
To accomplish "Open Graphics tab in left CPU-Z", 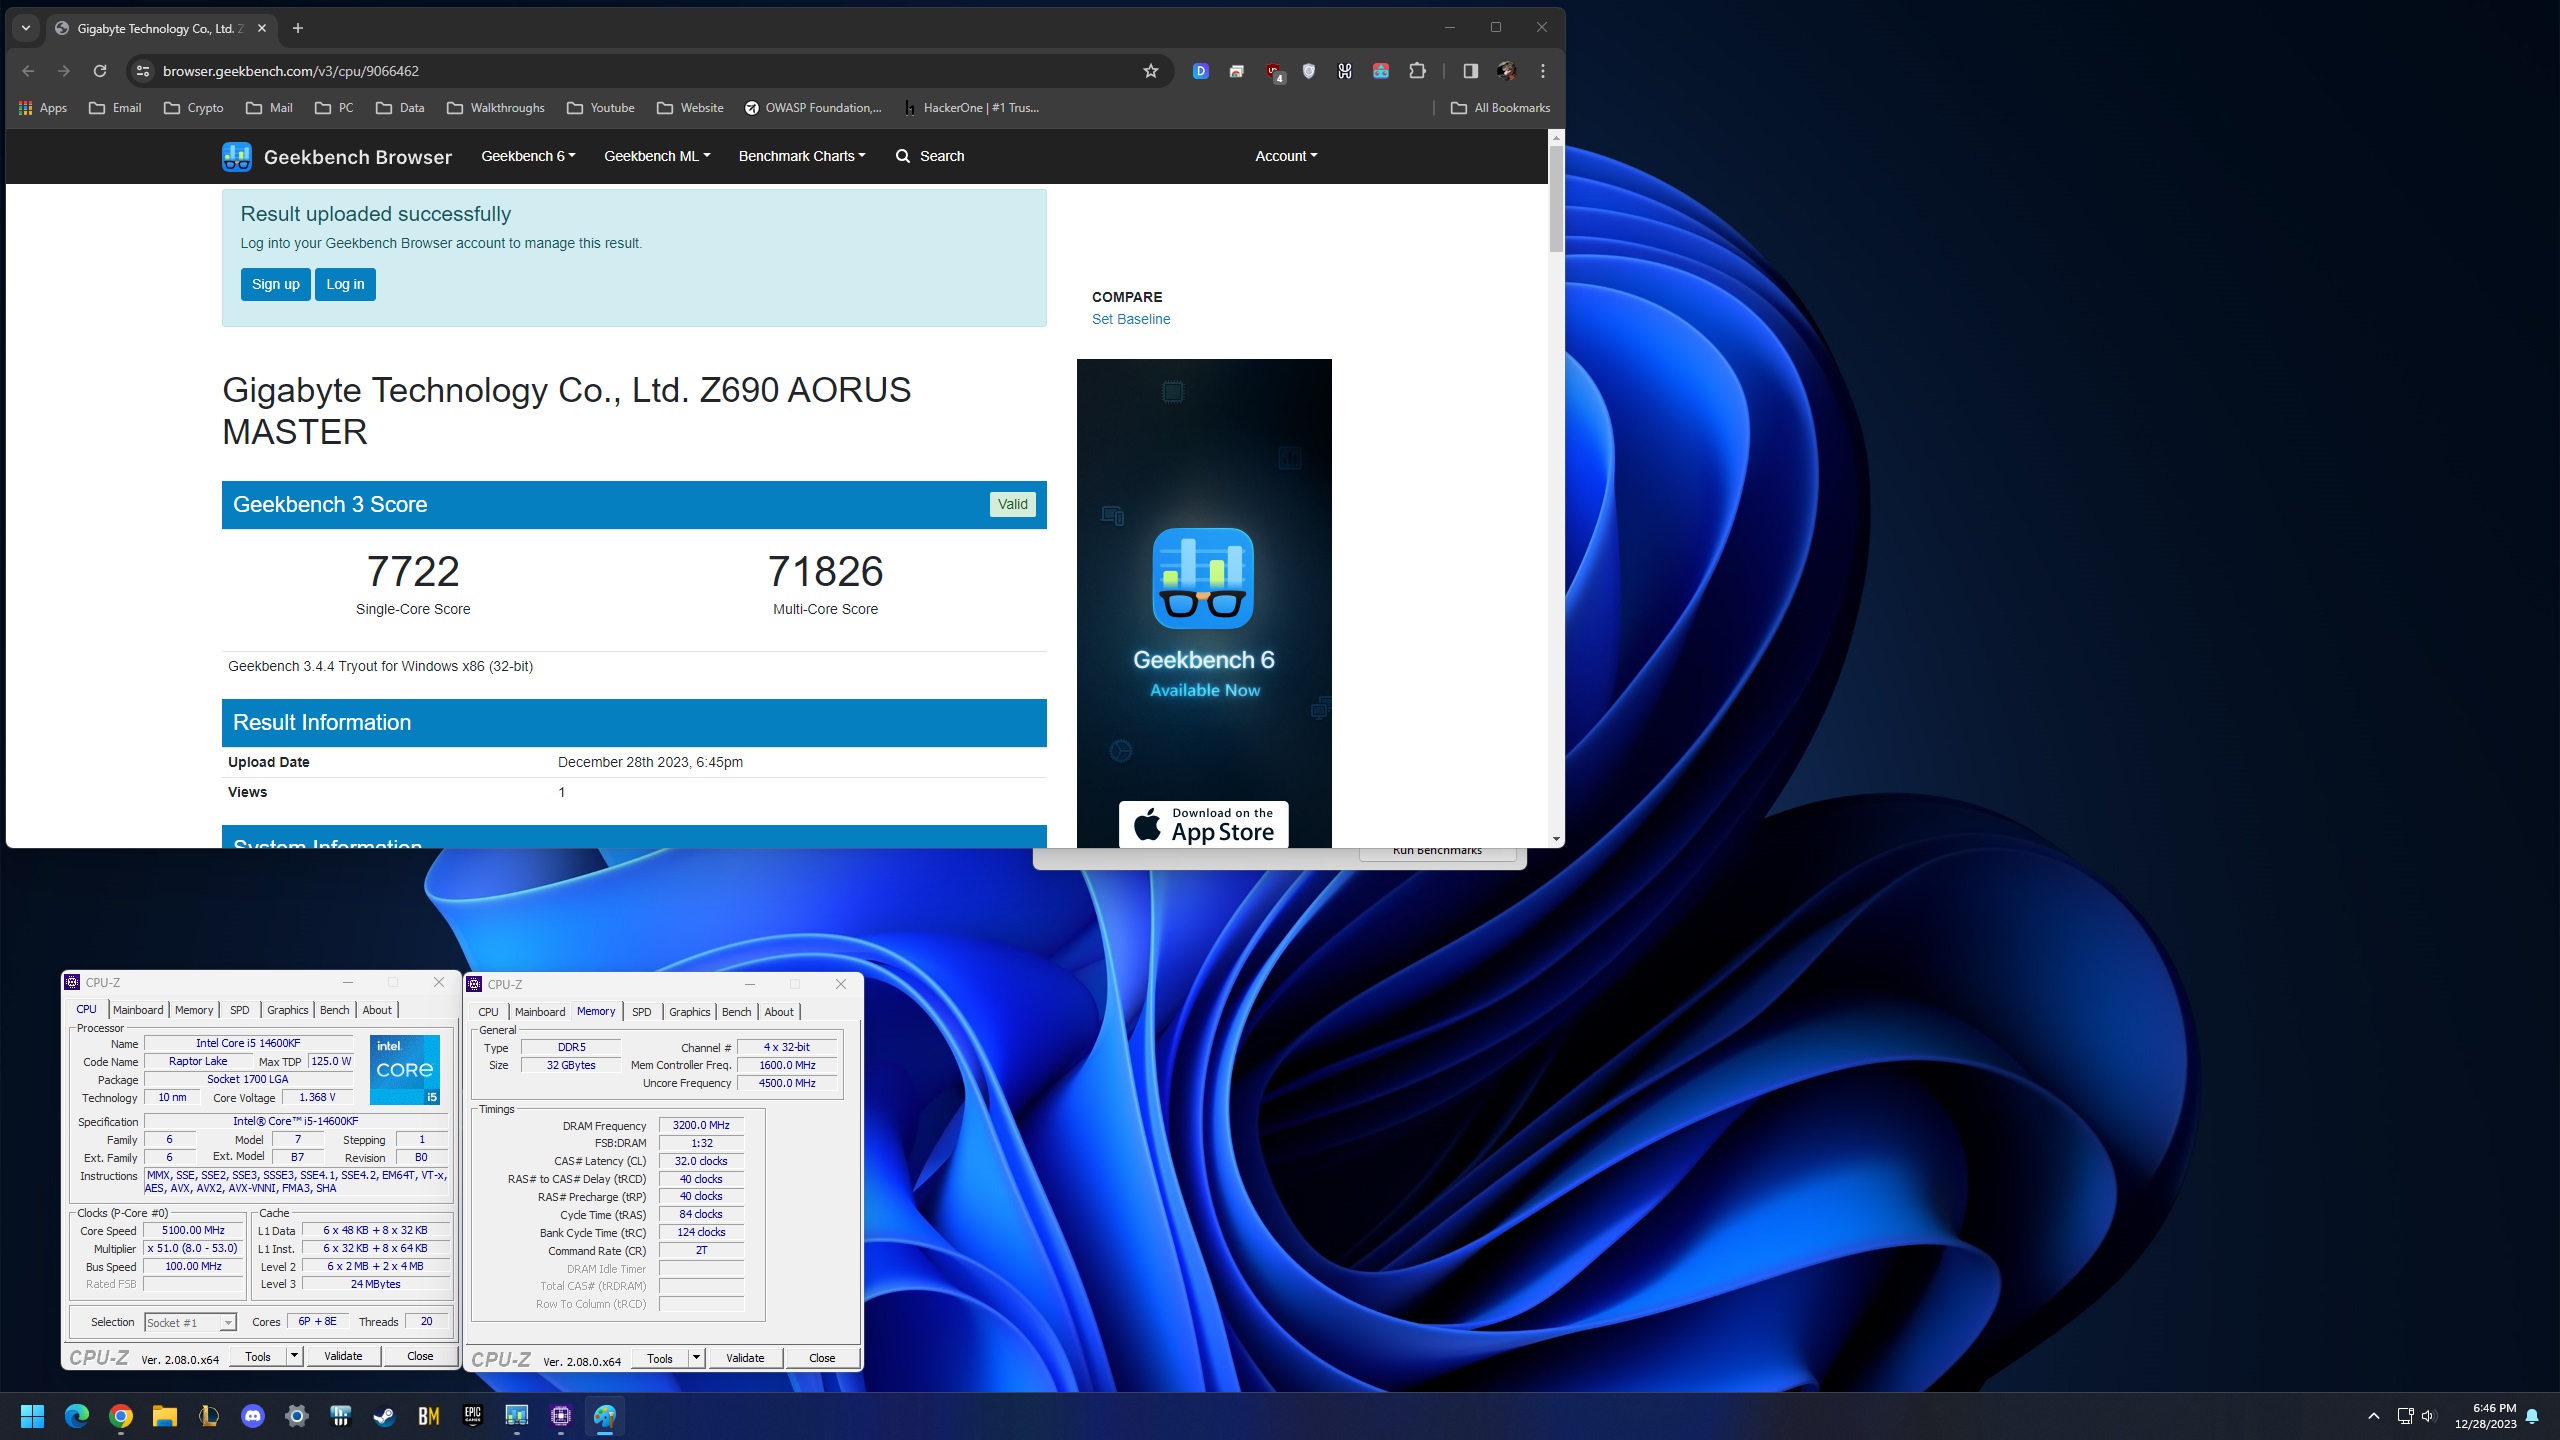I will pos(288,1010).
